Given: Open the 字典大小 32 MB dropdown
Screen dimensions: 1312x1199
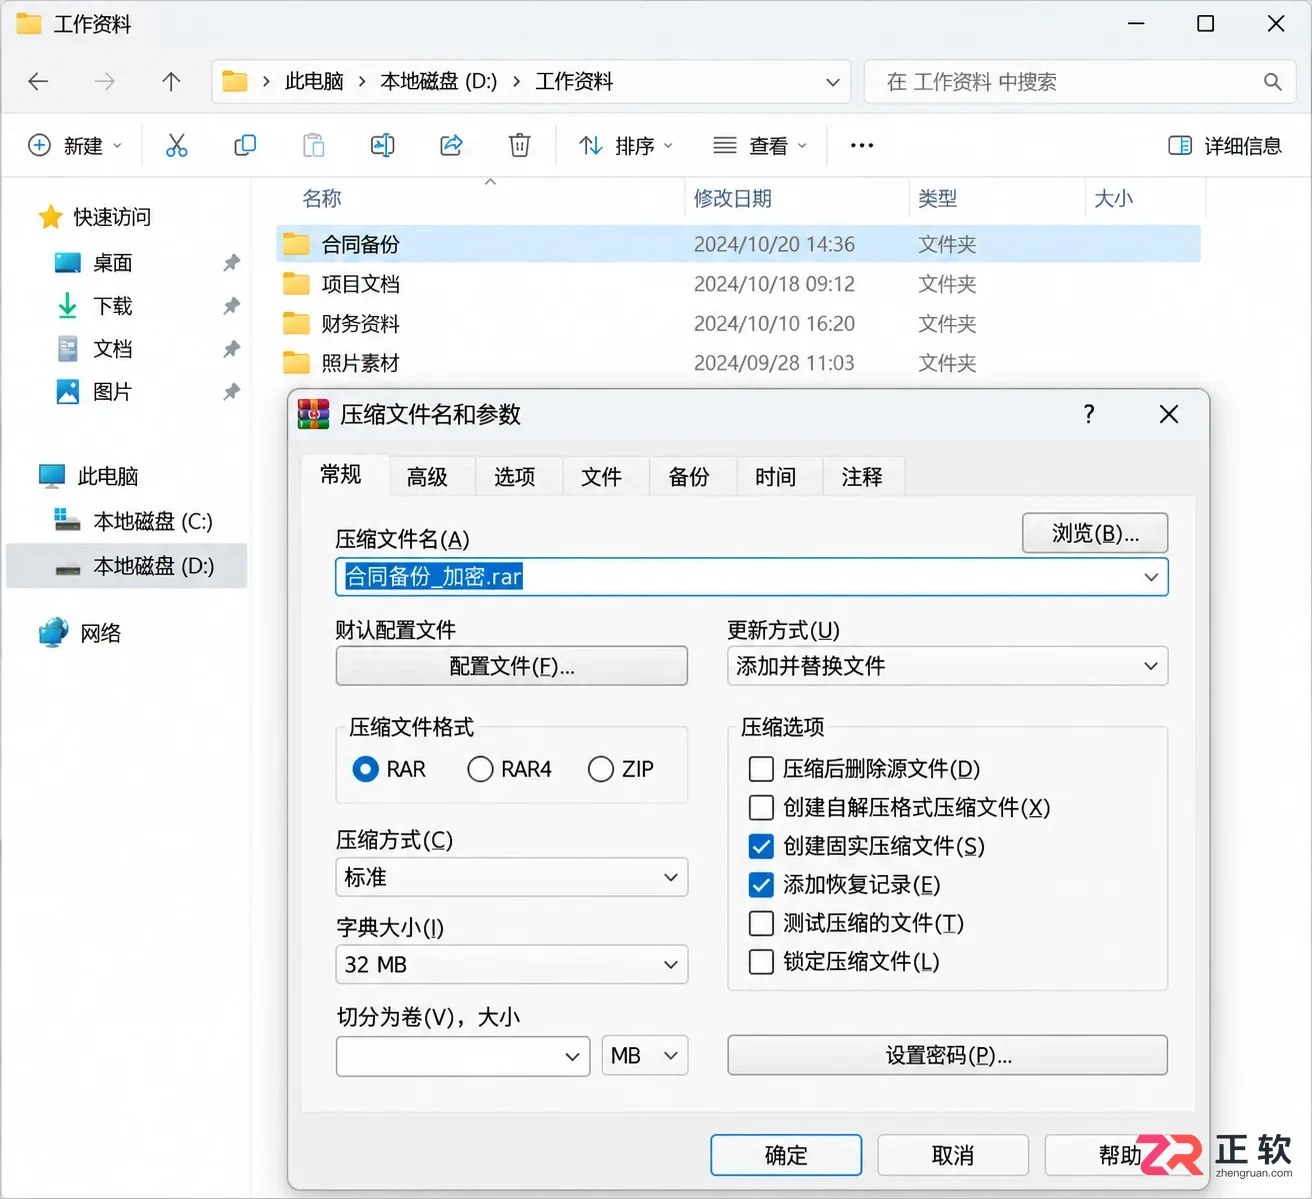Looking at the screenshot, I should click(x=511, y=964).
